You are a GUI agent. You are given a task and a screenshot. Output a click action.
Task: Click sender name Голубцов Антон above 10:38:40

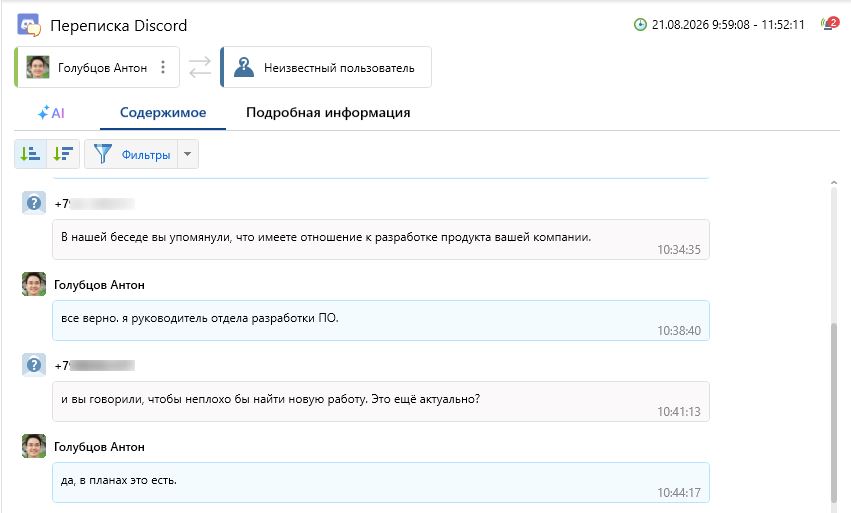99,285
